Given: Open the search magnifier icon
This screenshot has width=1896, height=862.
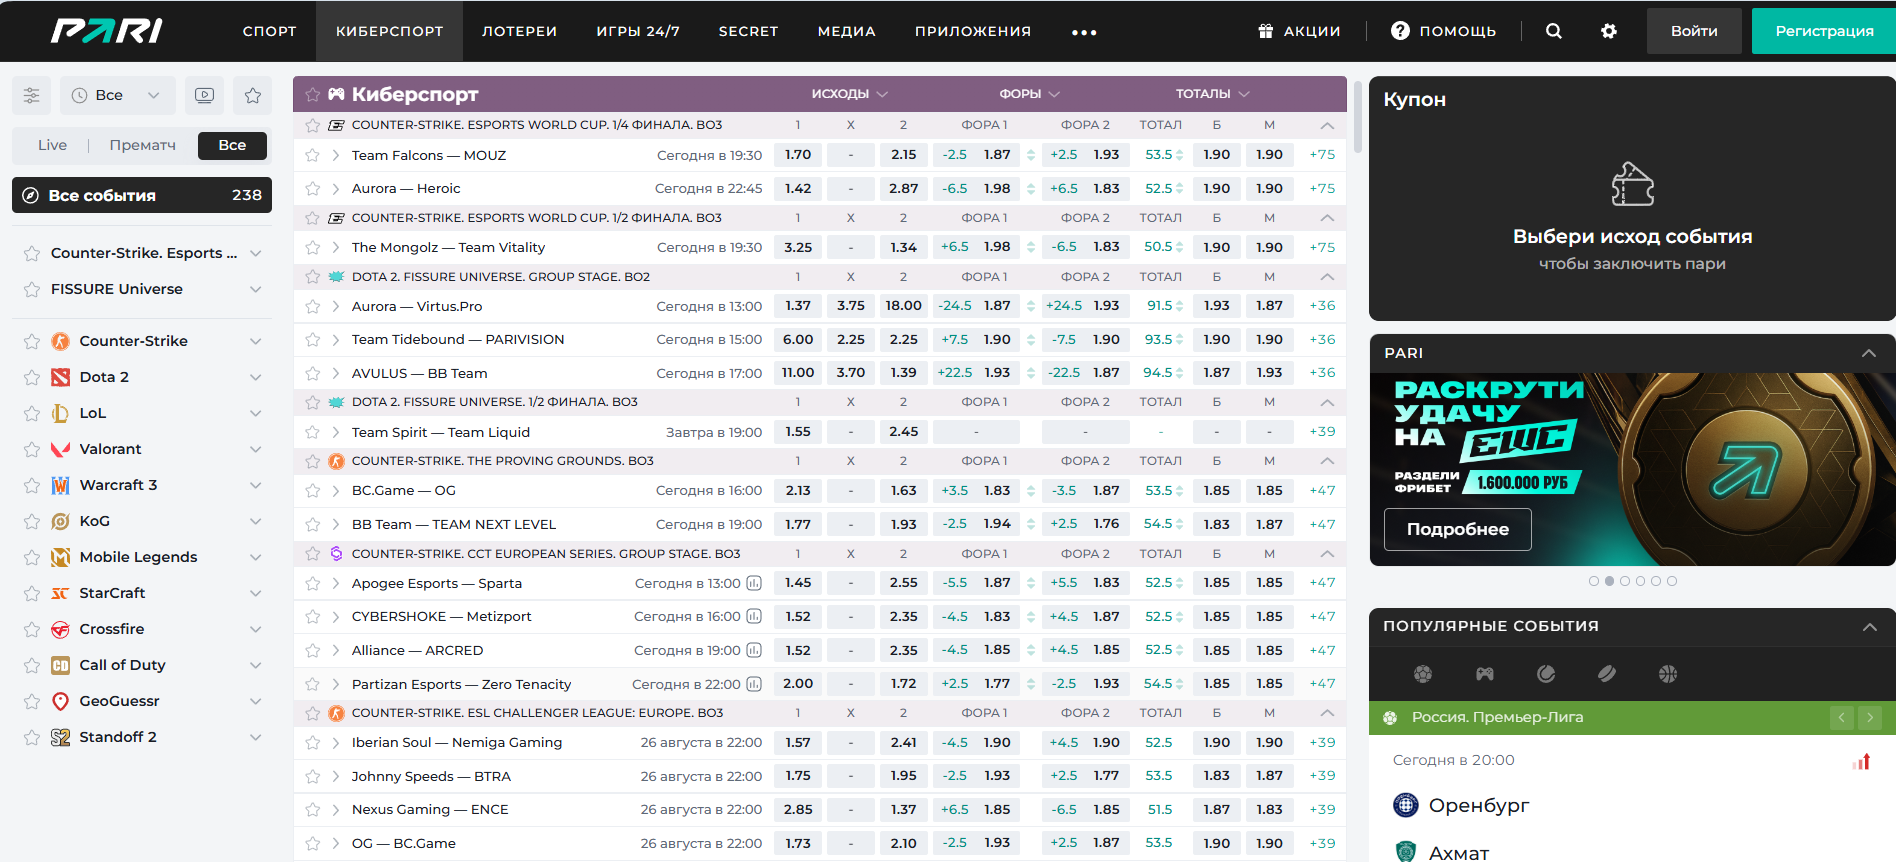Looking at the screenshot, I should (x=1553, y=31).
